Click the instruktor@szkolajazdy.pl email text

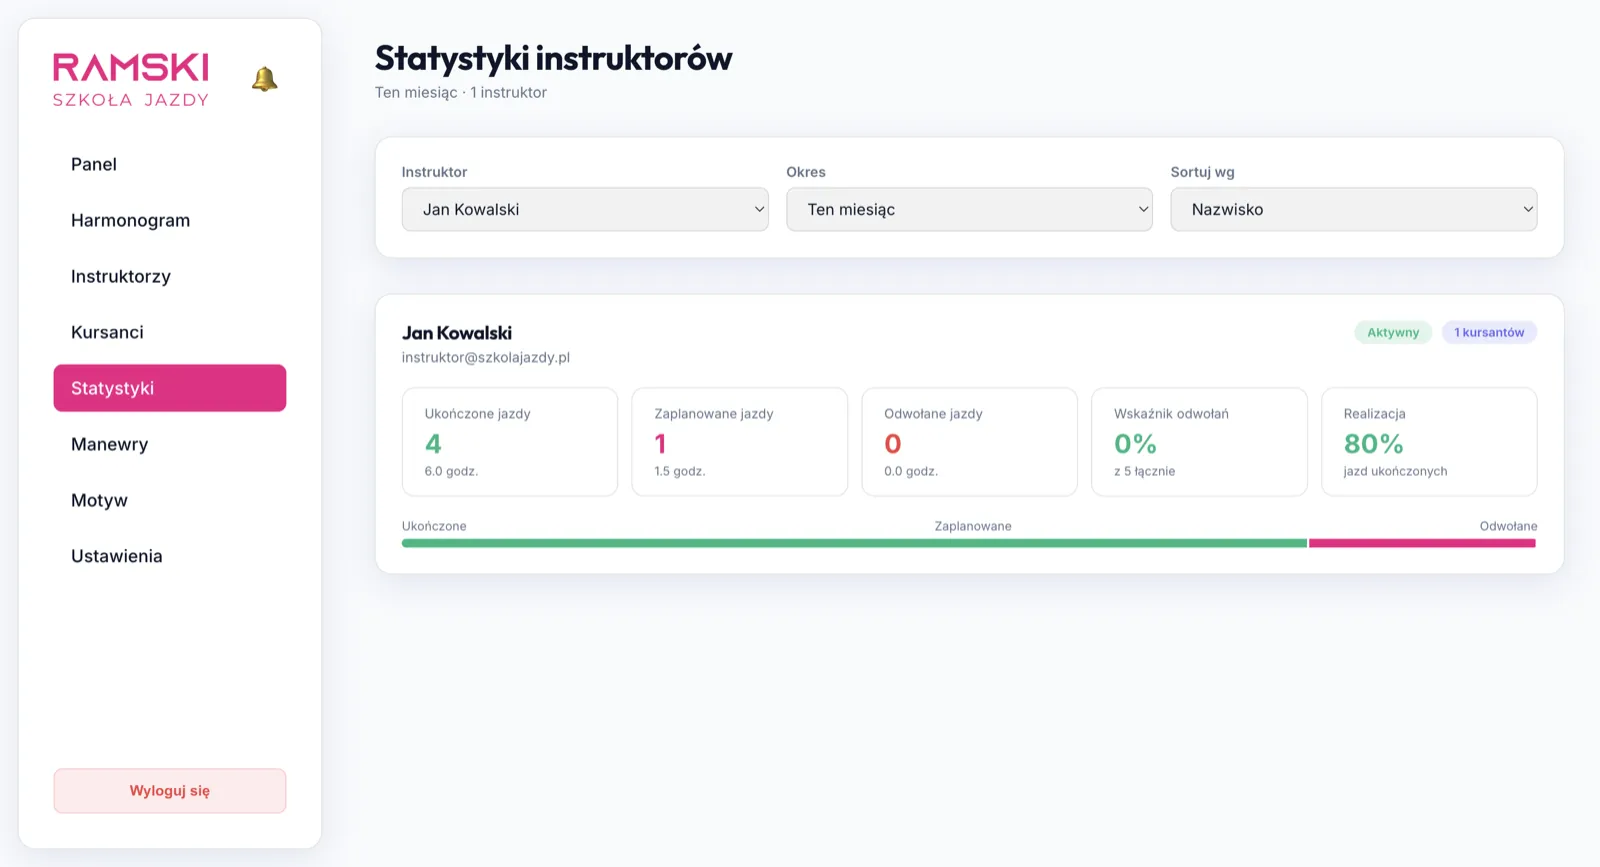[x=486, y=357]
